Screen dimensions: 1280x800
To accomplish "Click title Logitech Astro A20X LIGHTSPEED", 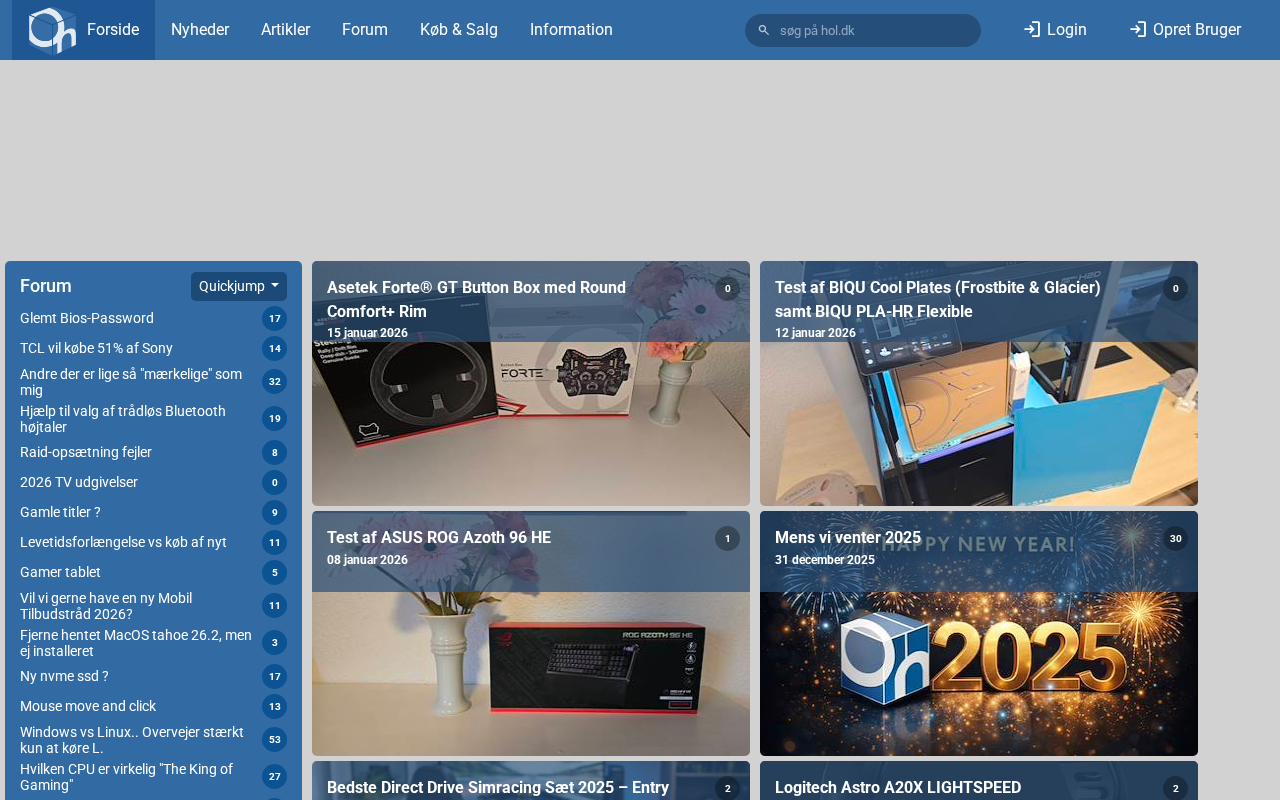I will [898, 787].
